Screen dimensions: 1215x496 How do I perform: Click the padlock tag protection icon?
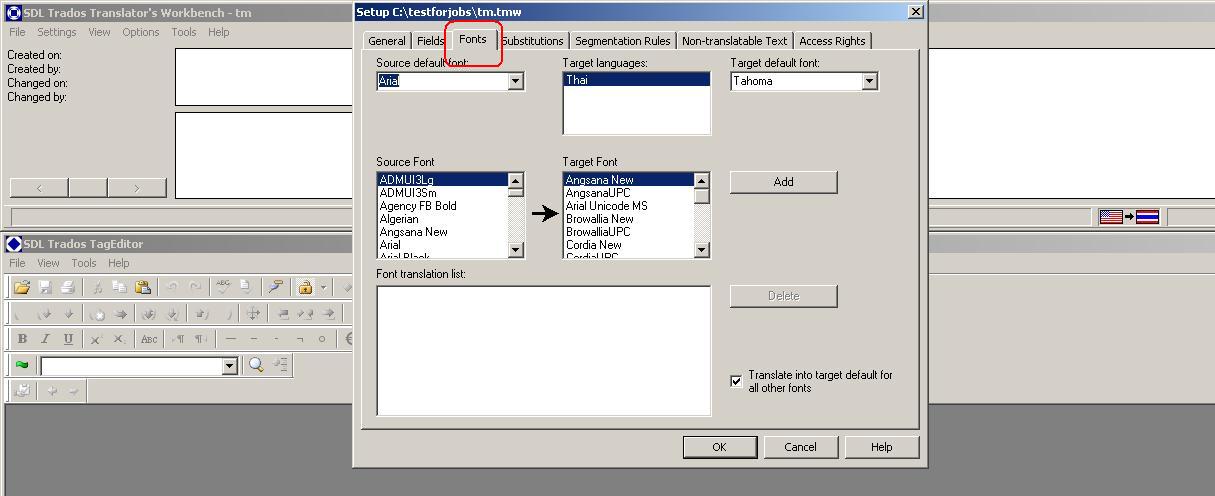tap(306, 287)
